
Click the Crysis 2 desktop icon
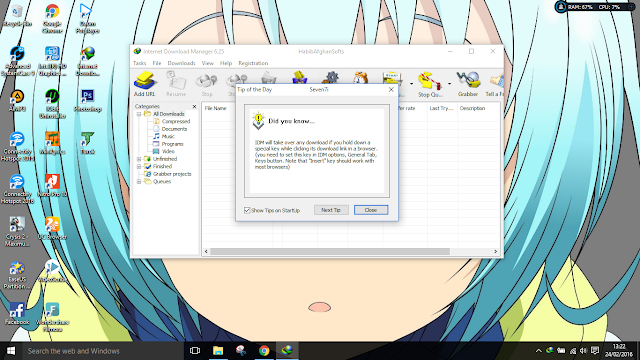[x=17, y=231]
